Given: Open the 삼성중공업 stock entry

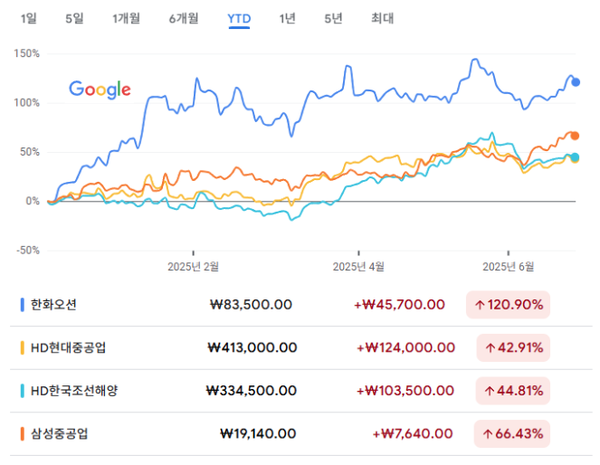Looking at the screenshot, I should (60, 433).
